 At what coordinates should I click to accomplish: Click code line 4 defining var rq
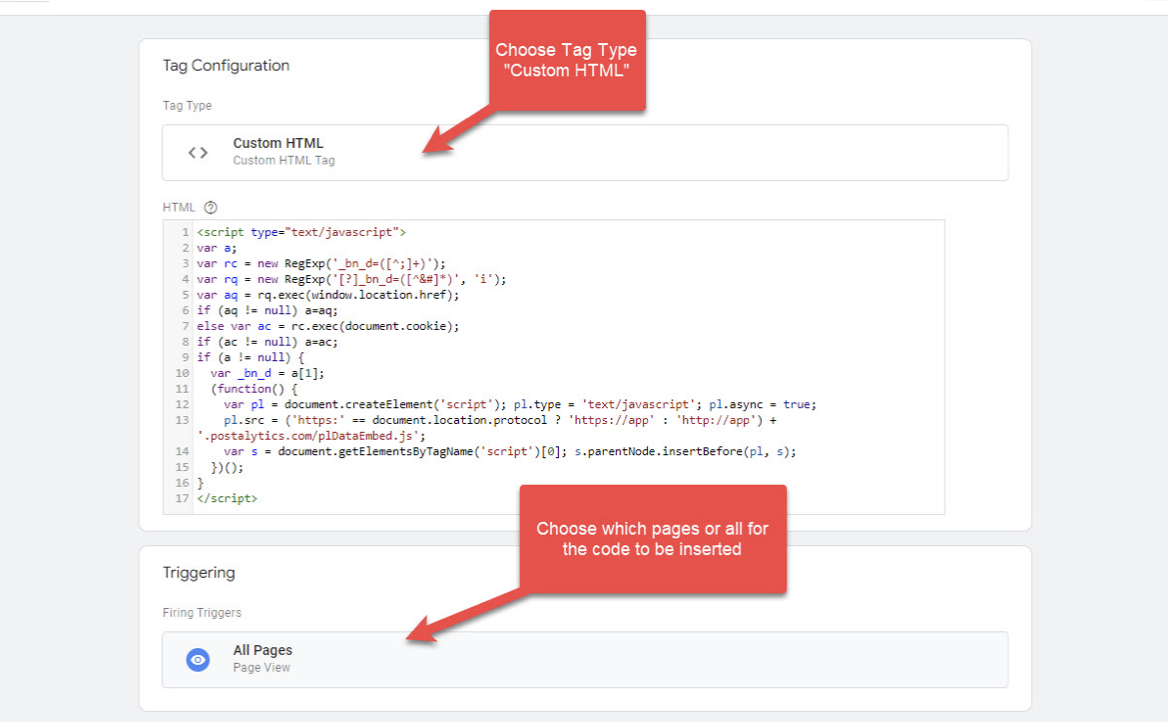[x=351, y=279]
